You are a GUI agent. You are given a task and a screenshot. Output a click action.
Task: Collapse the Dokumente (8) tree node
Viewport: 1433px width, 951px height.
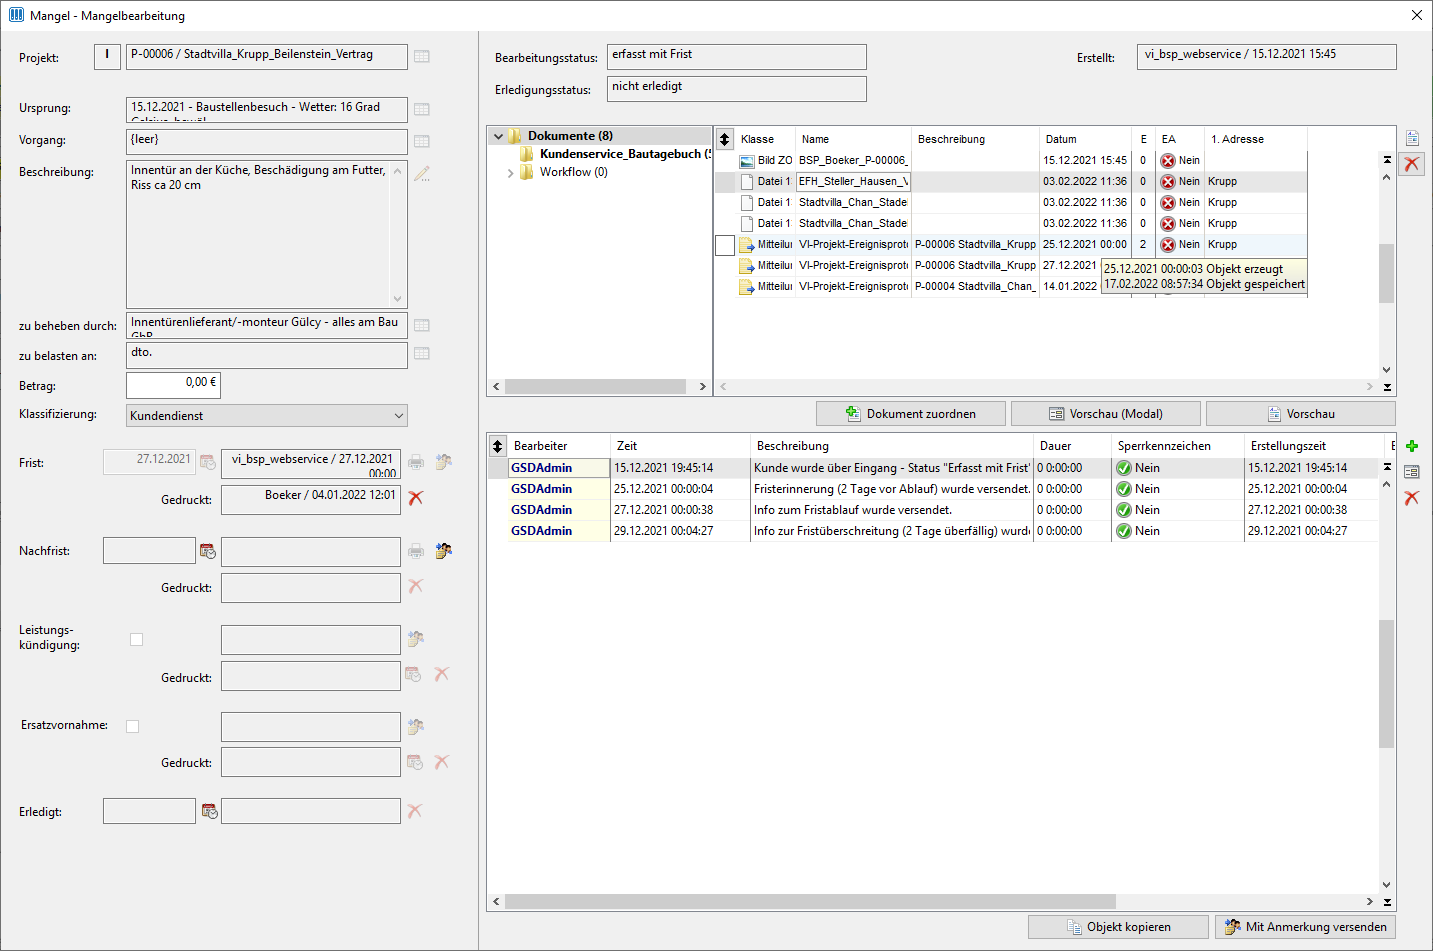point(498,136)
